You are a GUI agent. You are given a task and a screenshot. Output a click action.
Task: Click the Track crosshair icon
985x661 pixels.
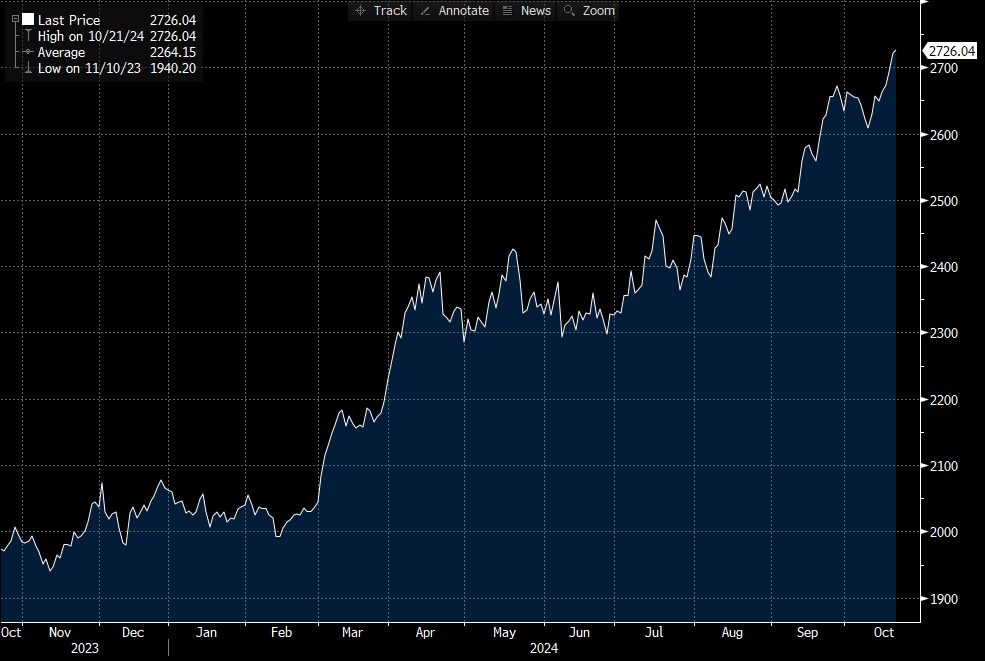click(360, 11)
